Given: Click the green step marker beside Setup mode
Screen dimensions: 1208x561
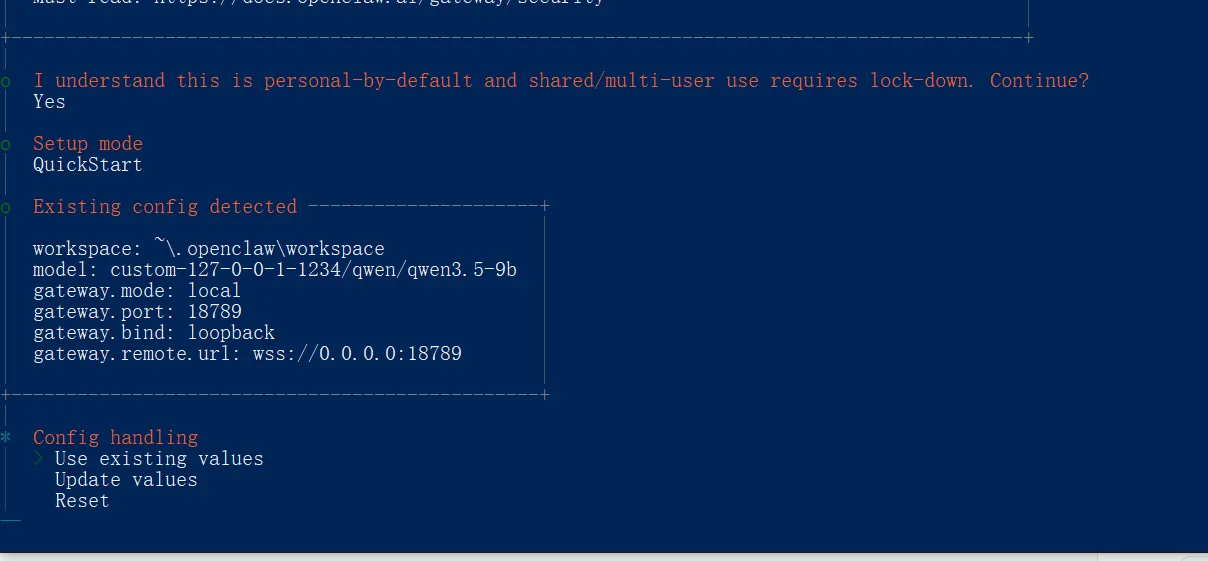Looking at the screenshot, I should click(6, 144).
